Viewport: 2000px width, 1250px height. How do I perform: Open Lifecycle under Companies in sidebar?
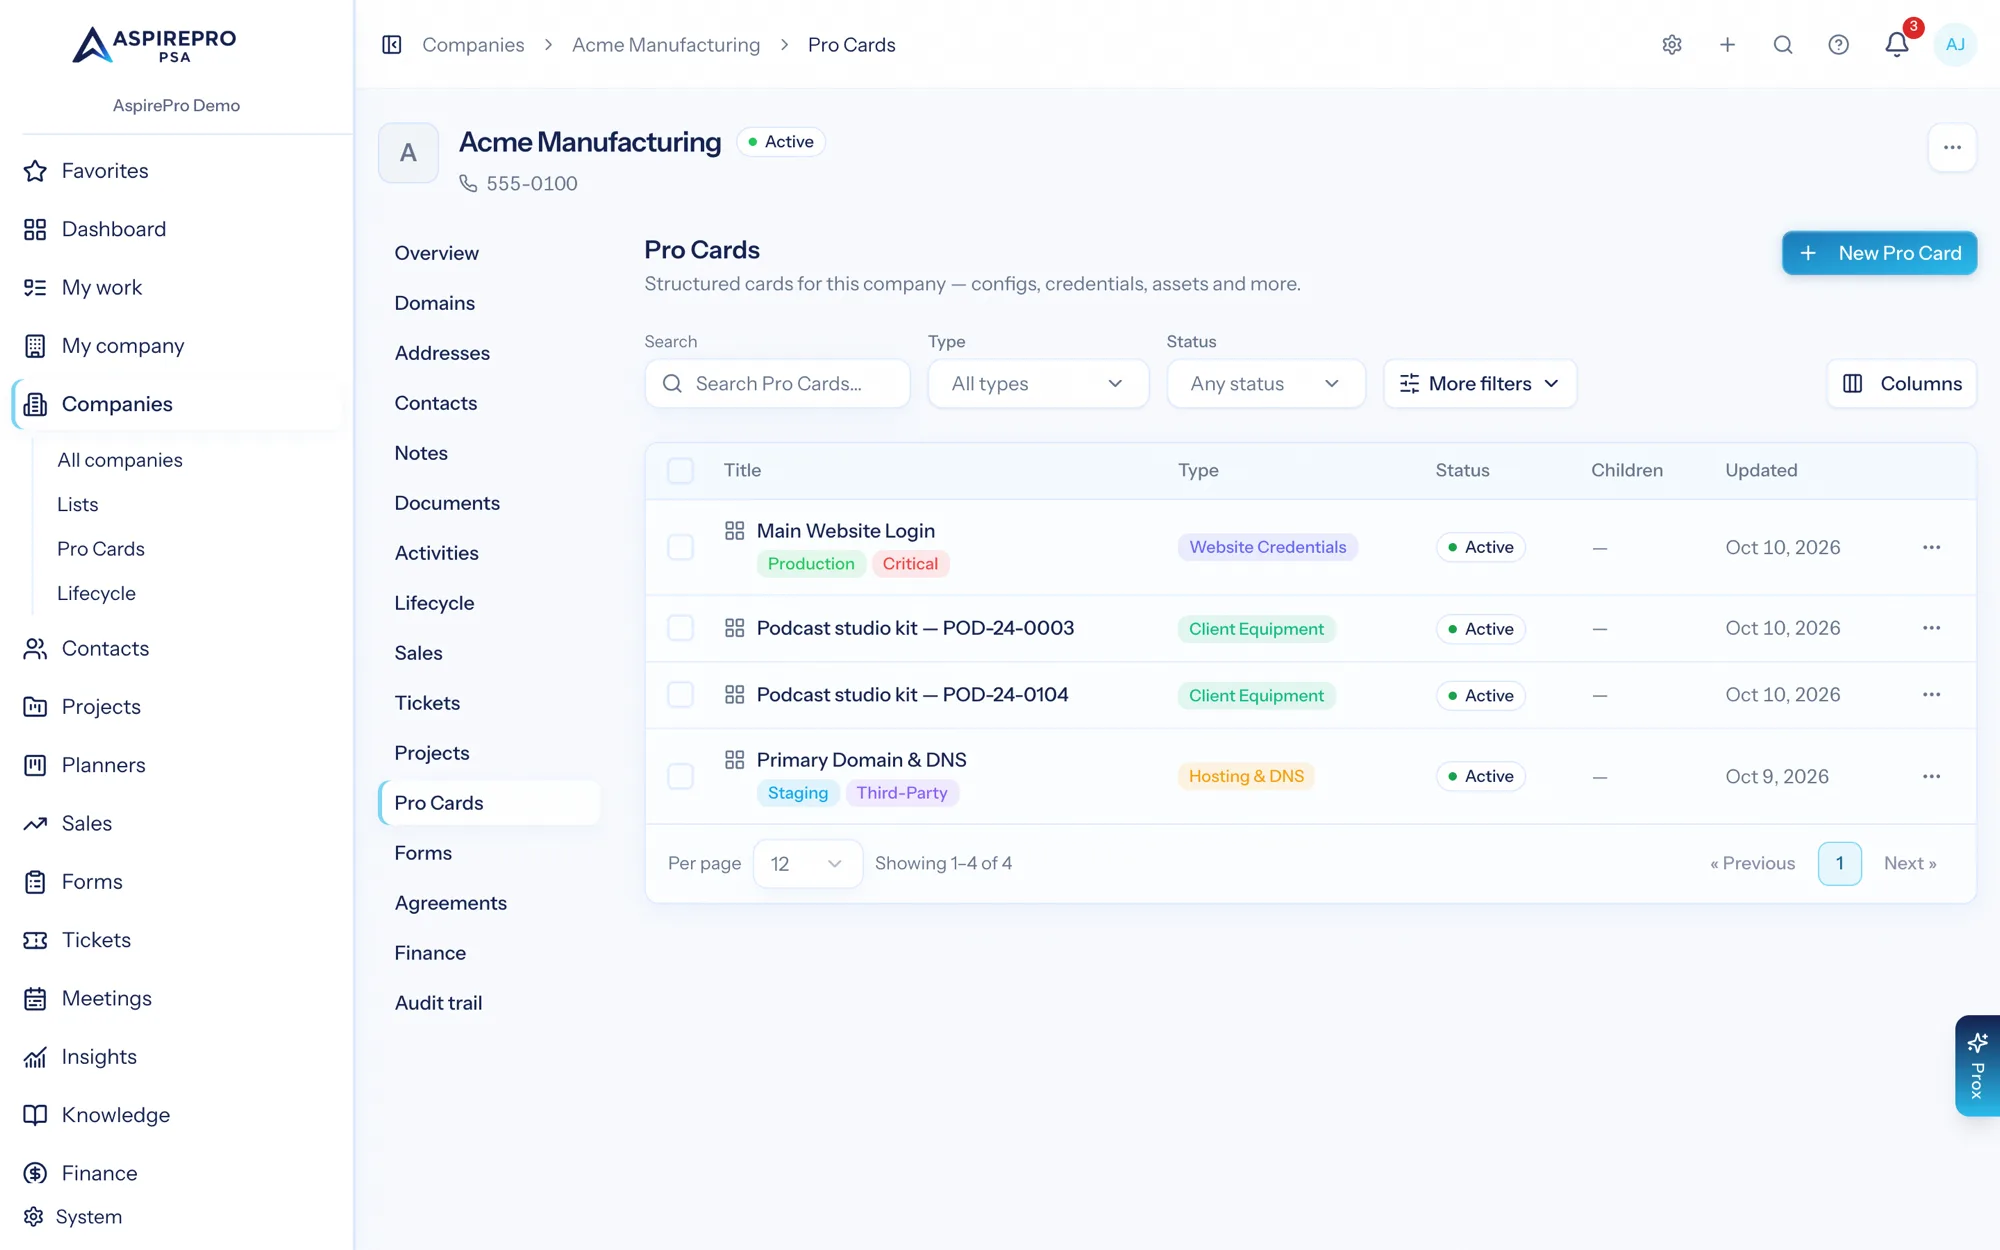pos(96,593)
